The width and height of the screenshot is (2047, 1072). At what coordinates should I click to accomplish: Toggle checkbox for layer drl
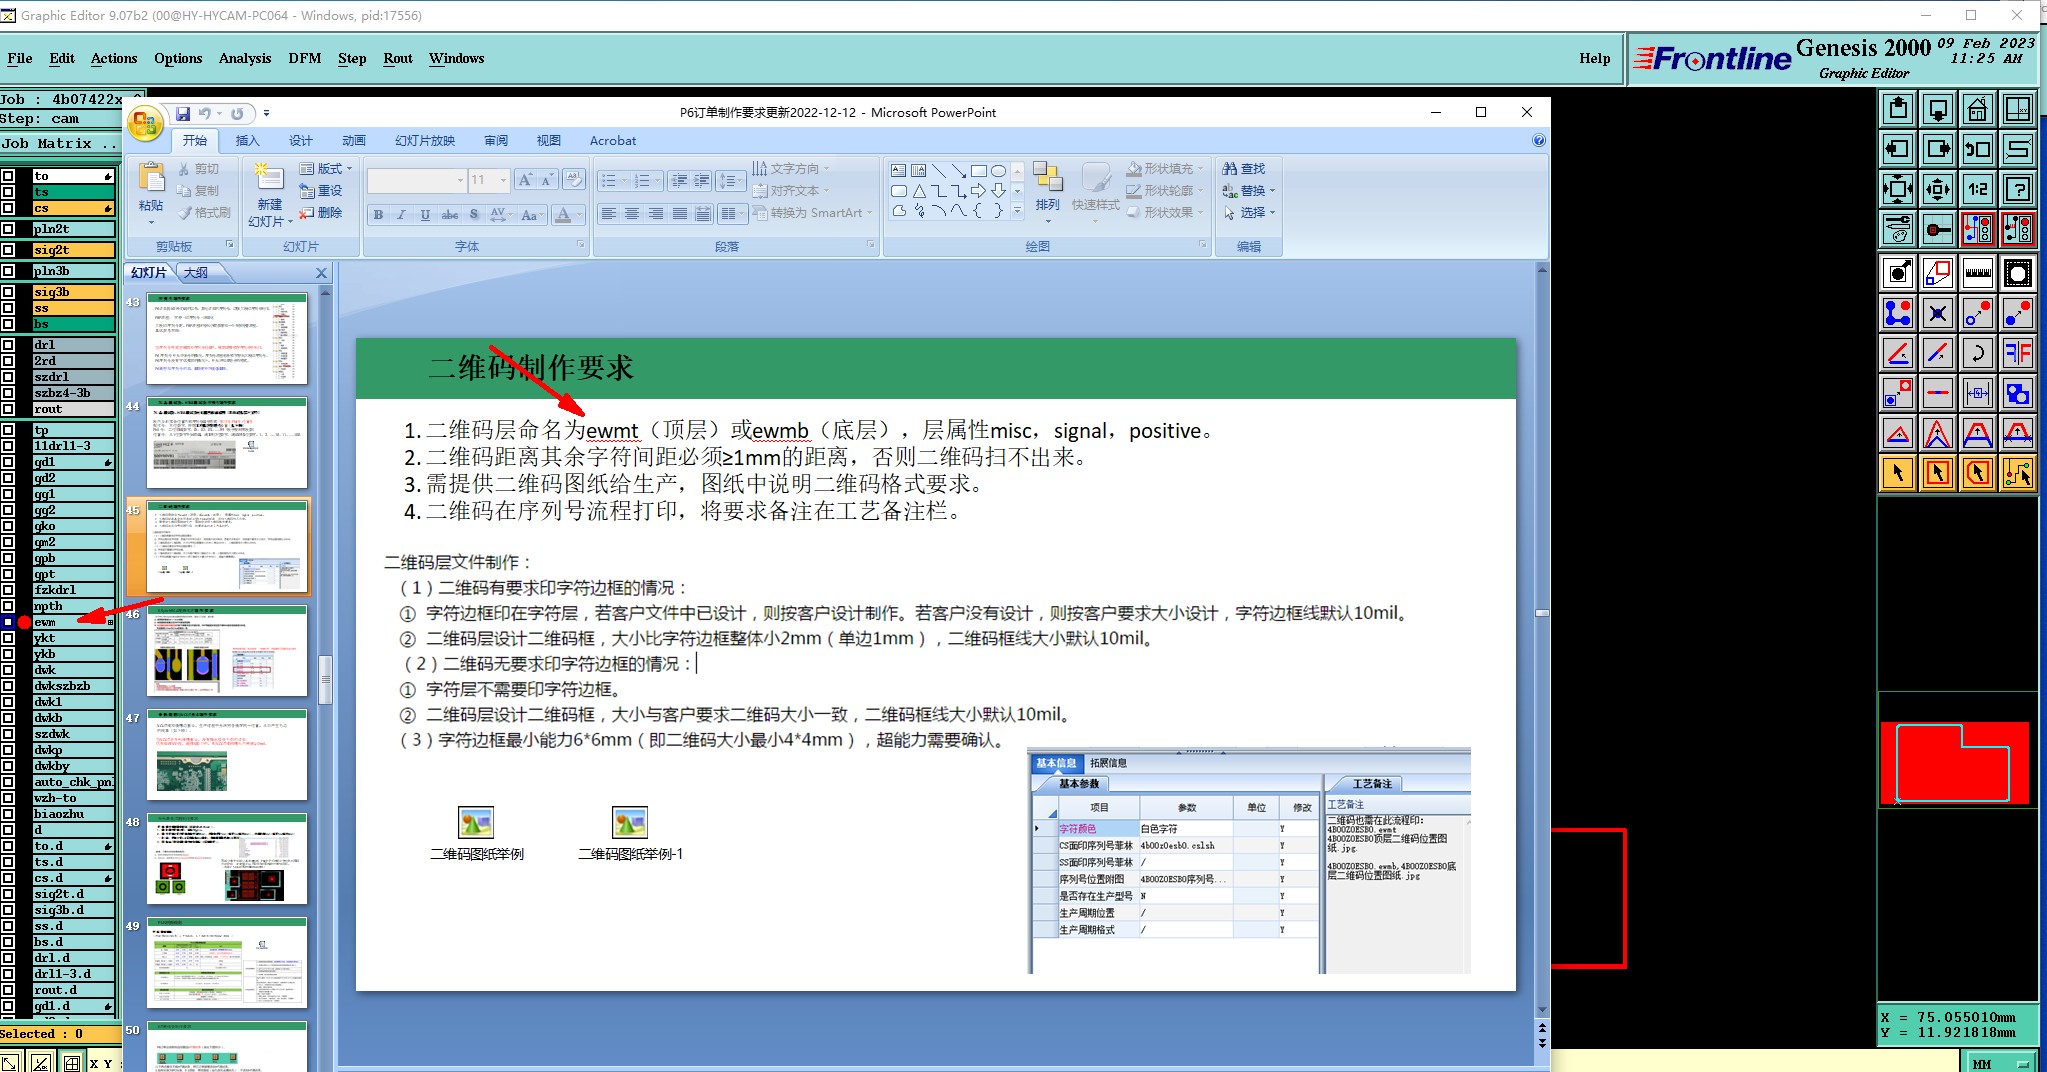pyautogui.click(x=8, y=345)
